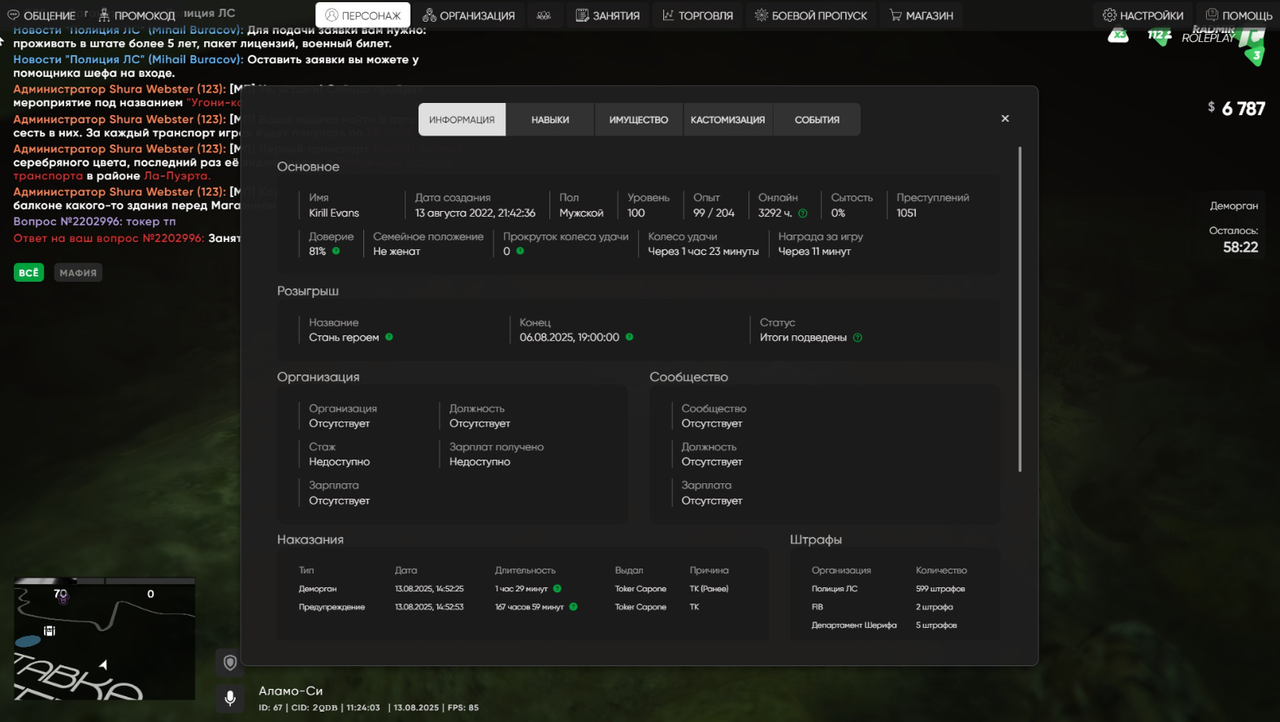Screen dimensions: 1280x722
Task: Click the microphone icon
Action: [230, 698]
